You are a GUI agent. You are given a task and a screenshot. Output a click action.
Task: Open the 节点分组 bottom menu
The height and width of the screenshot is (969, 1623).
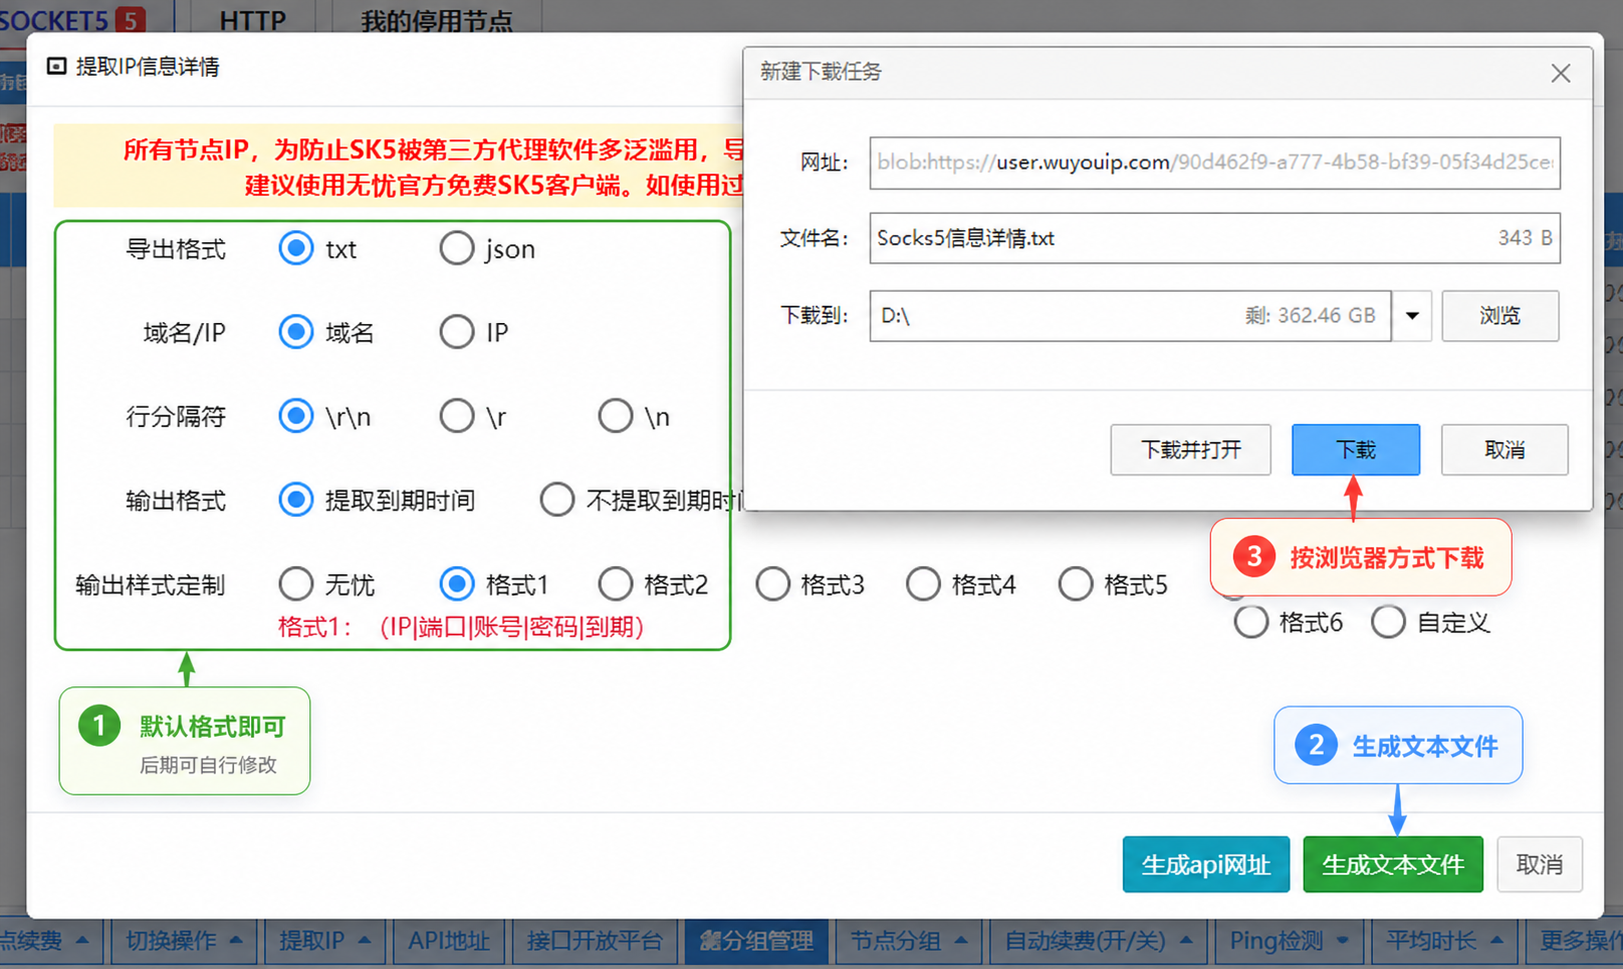[908, 941]
